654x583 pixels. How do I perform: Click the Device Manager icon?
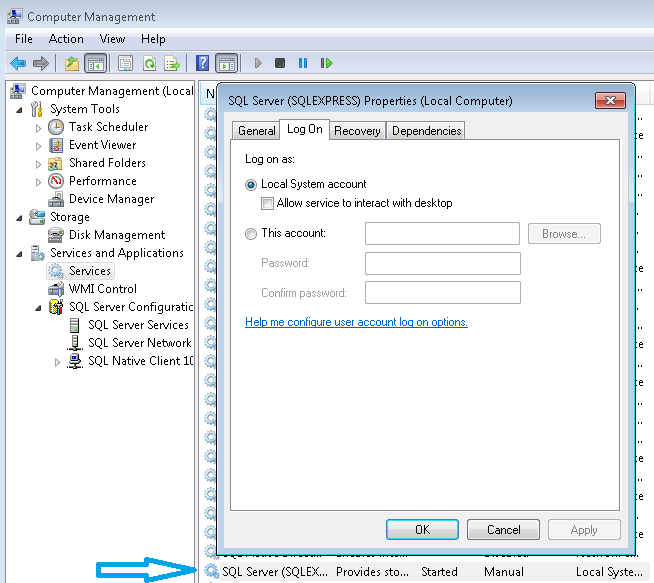[56, 199]
